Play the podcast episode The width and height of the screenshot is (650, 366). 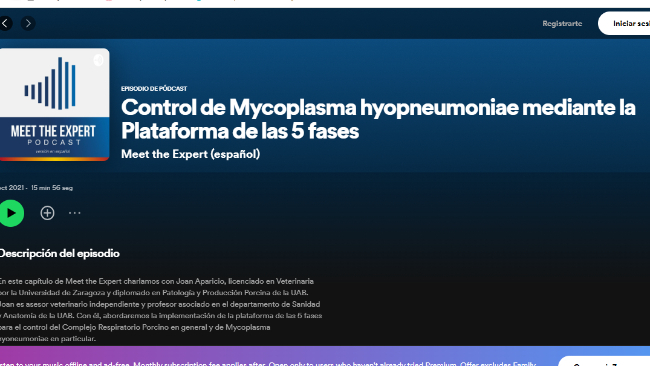coord(11,213)
